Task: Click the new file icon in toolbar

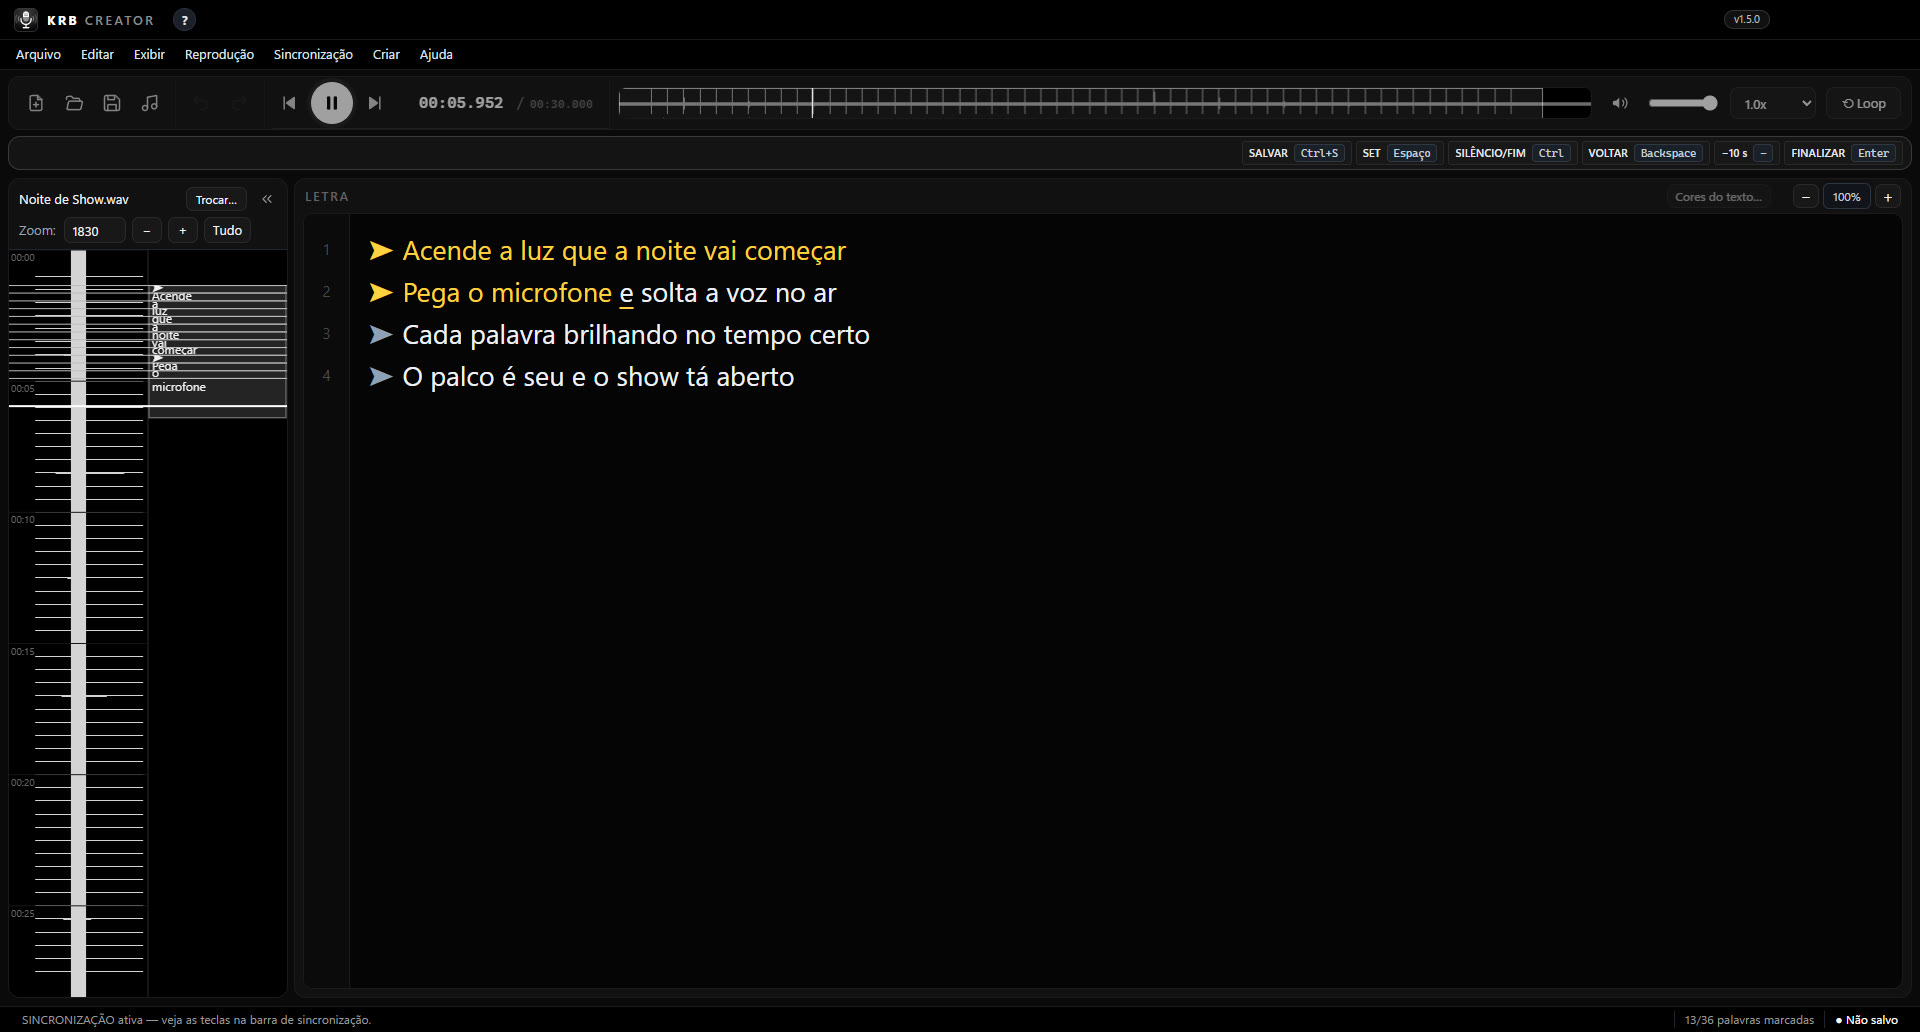Action: [36, 103]
